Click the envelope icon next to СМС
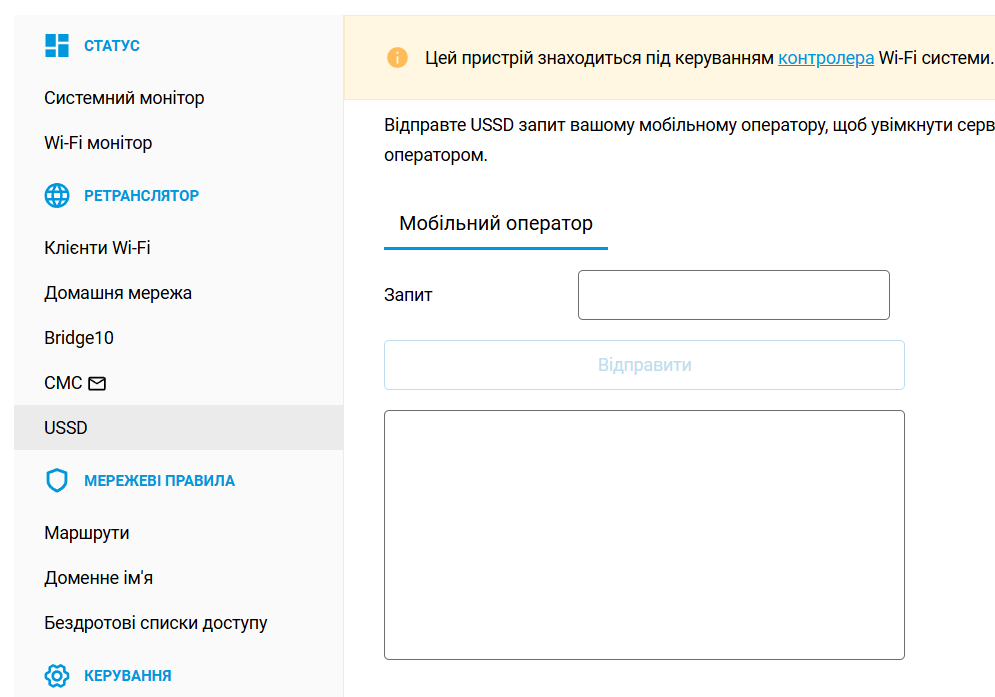The width and height of the screenshot is (995, 697). [97, 383]
